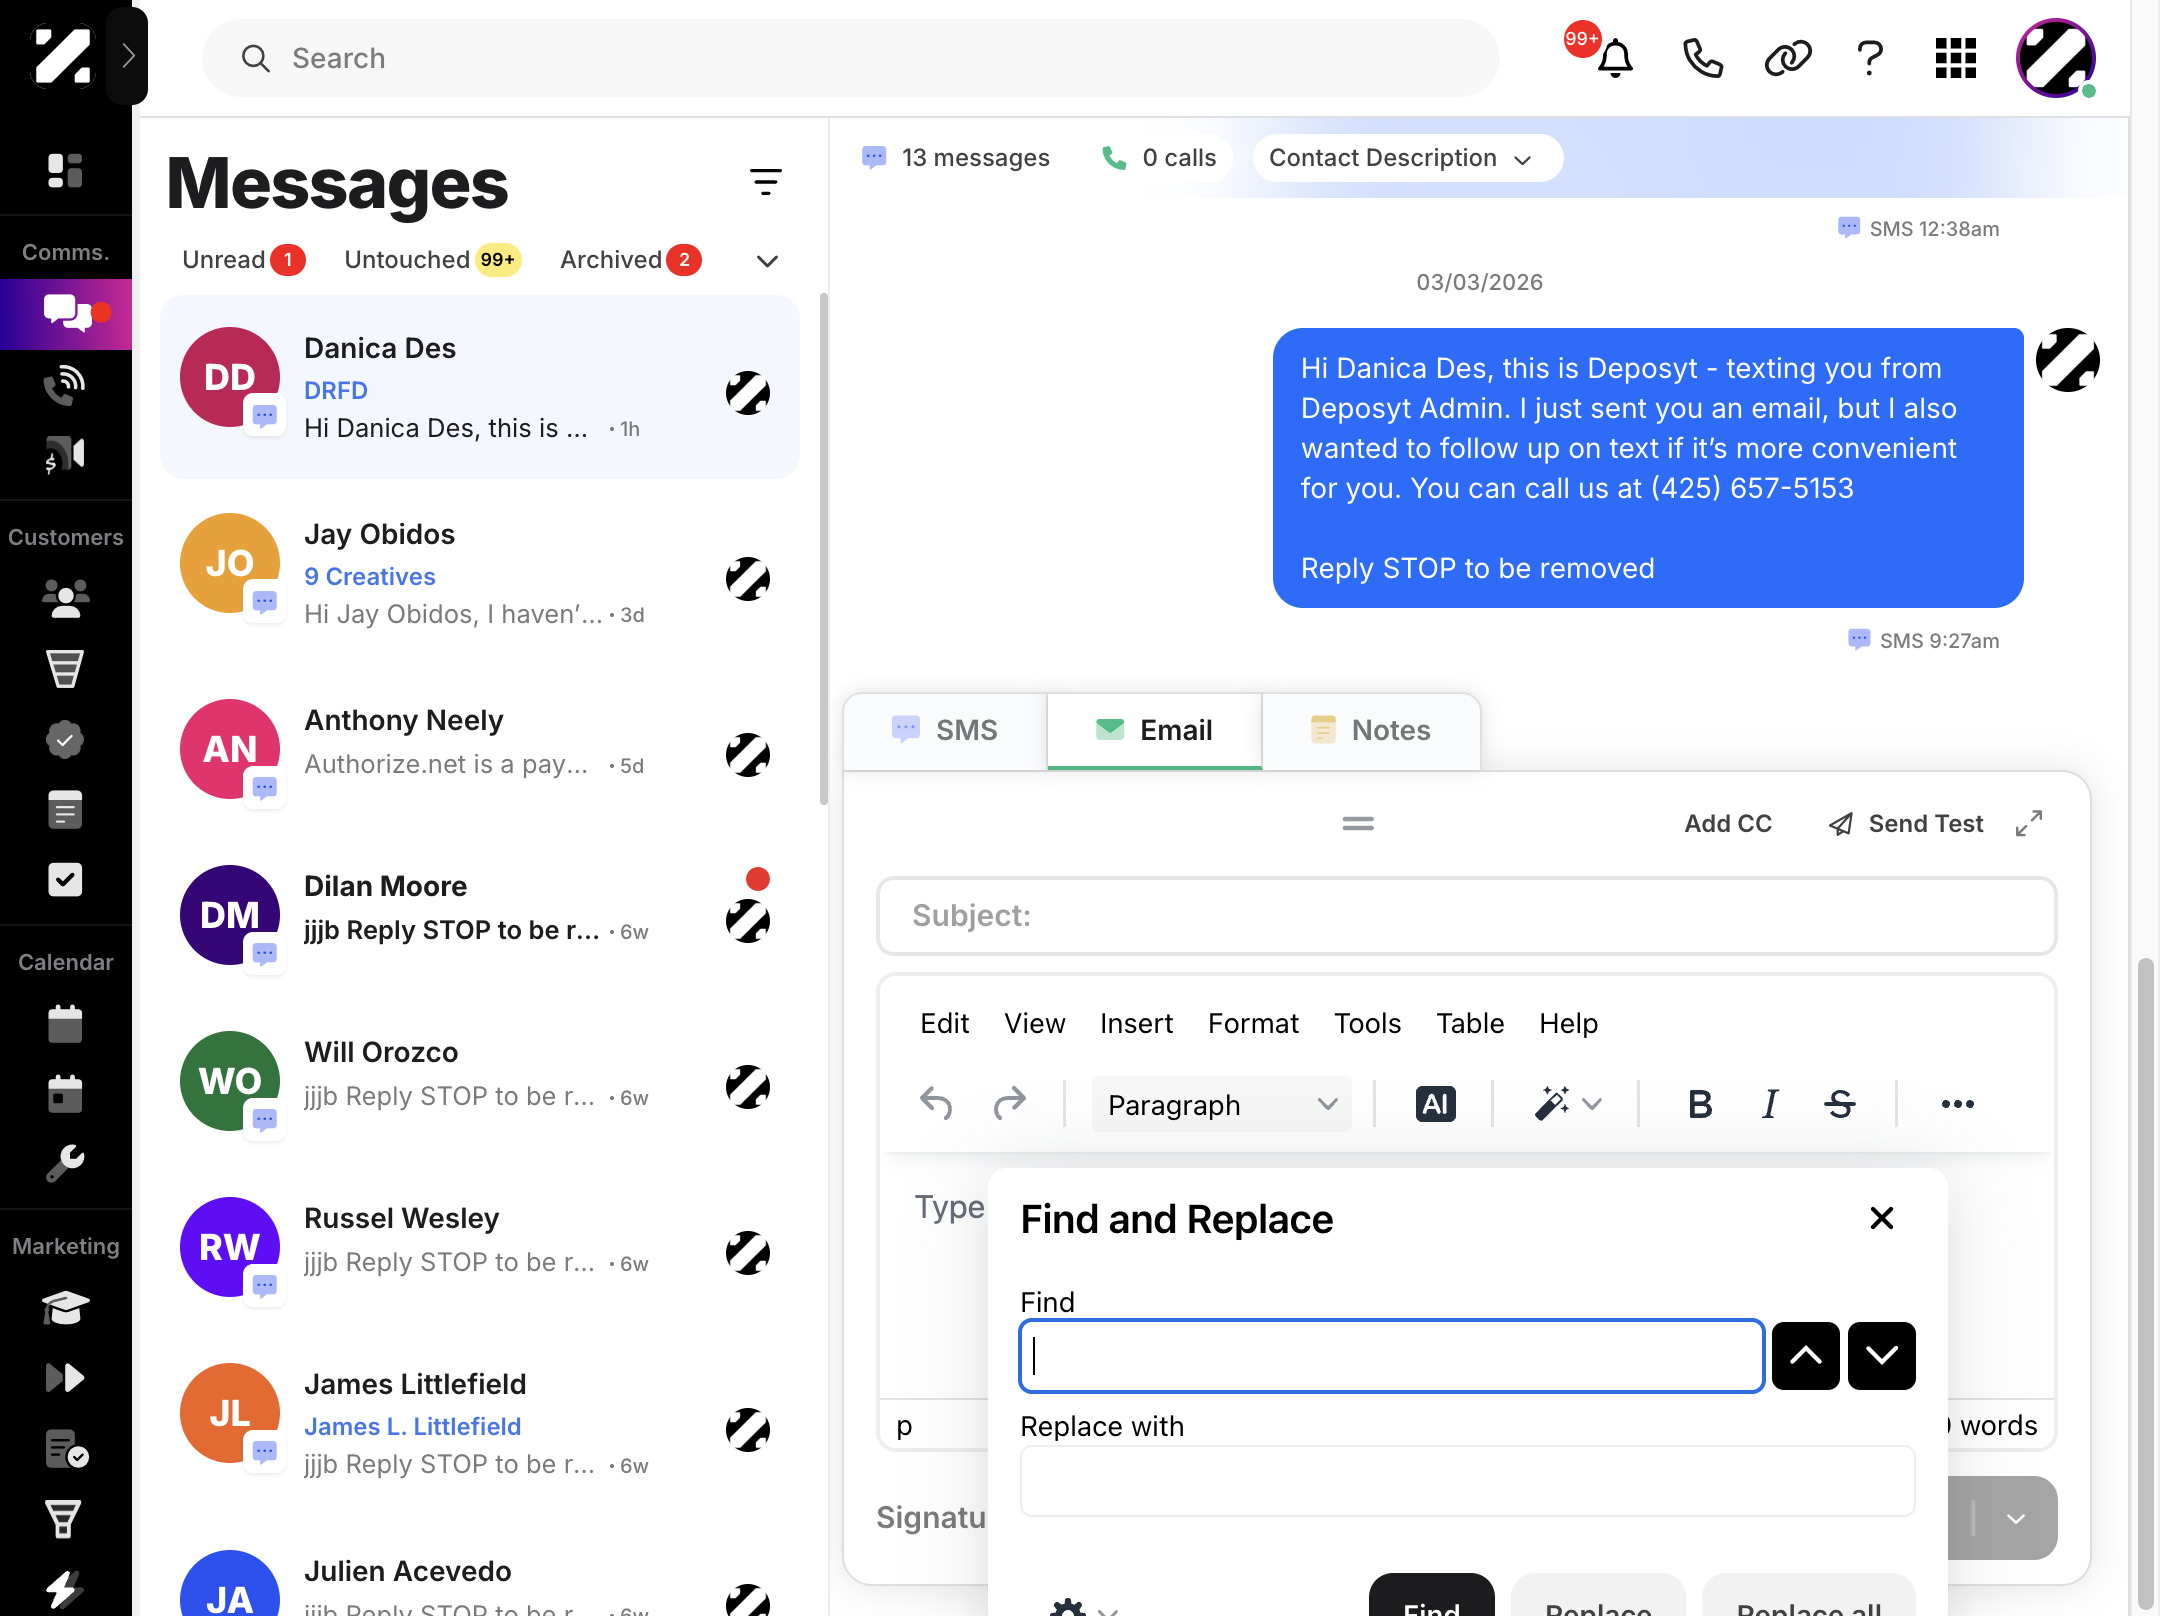Viewport: 2160px width, 1616px height.
Task: Expand the sidebar navigation arrow
Action: [128, 56]
